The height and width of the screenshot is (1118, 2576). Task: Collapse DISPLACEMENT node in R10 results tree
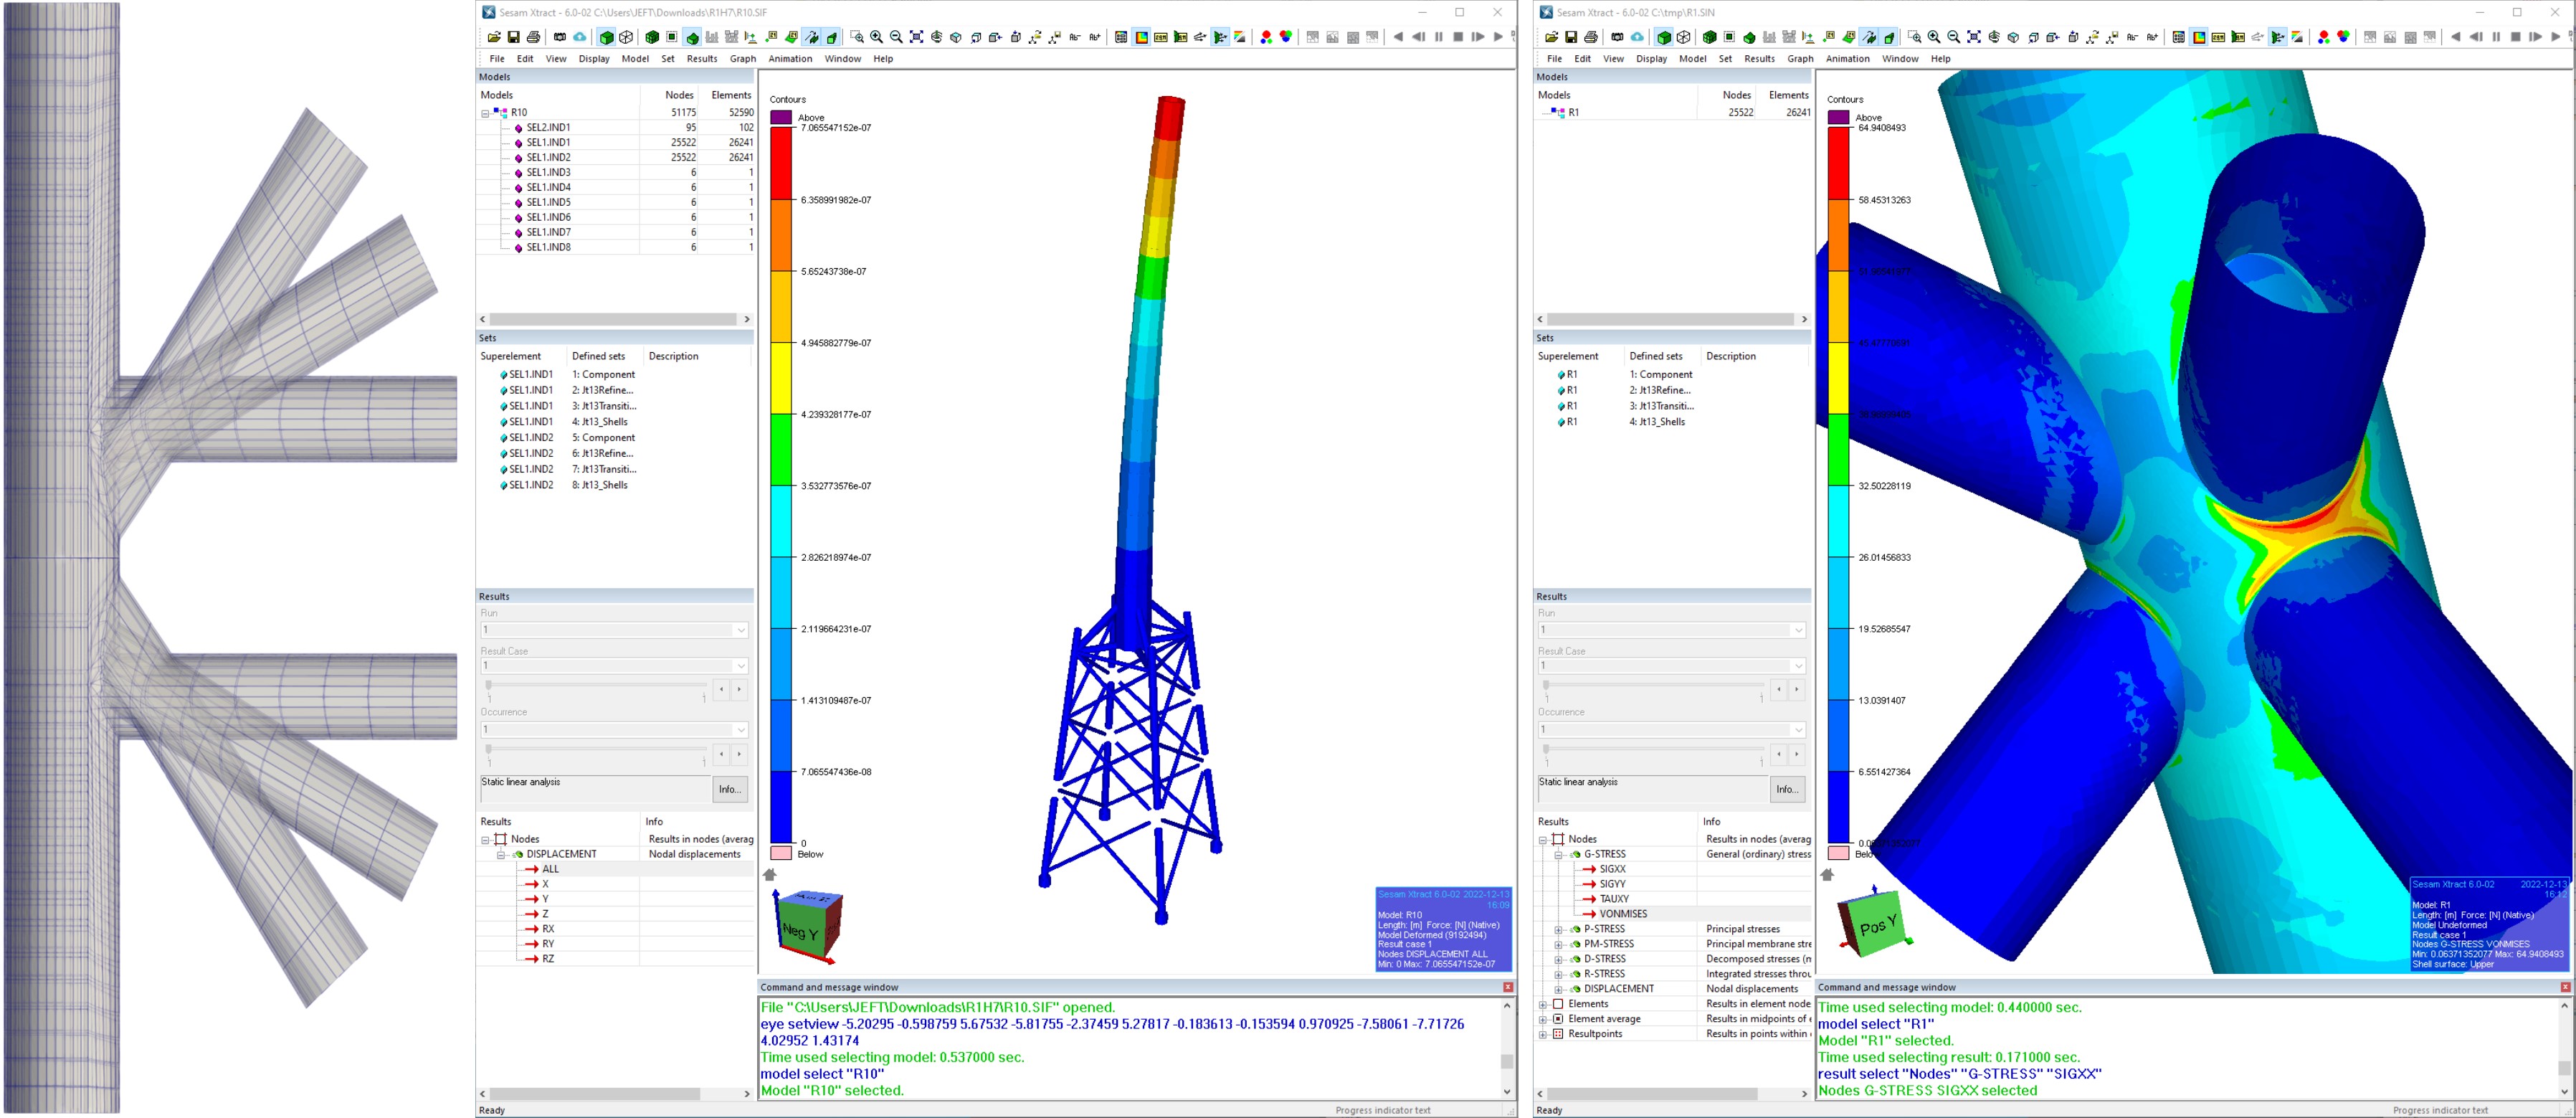(x=501, y=855)
